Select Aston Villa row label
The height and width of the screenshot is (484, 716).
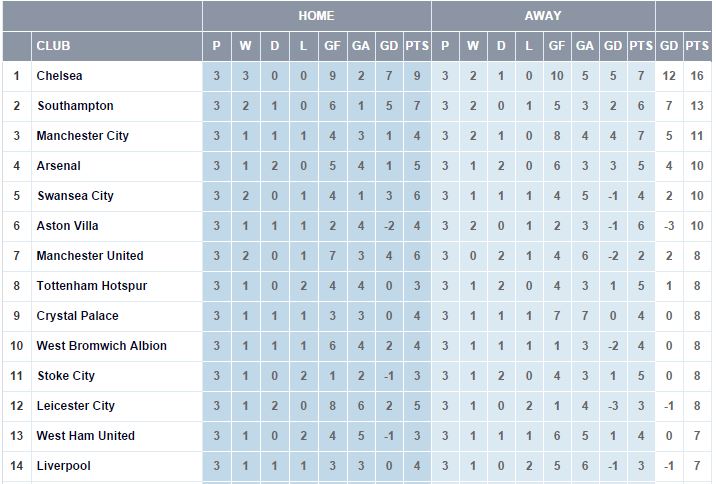[67, 226]
